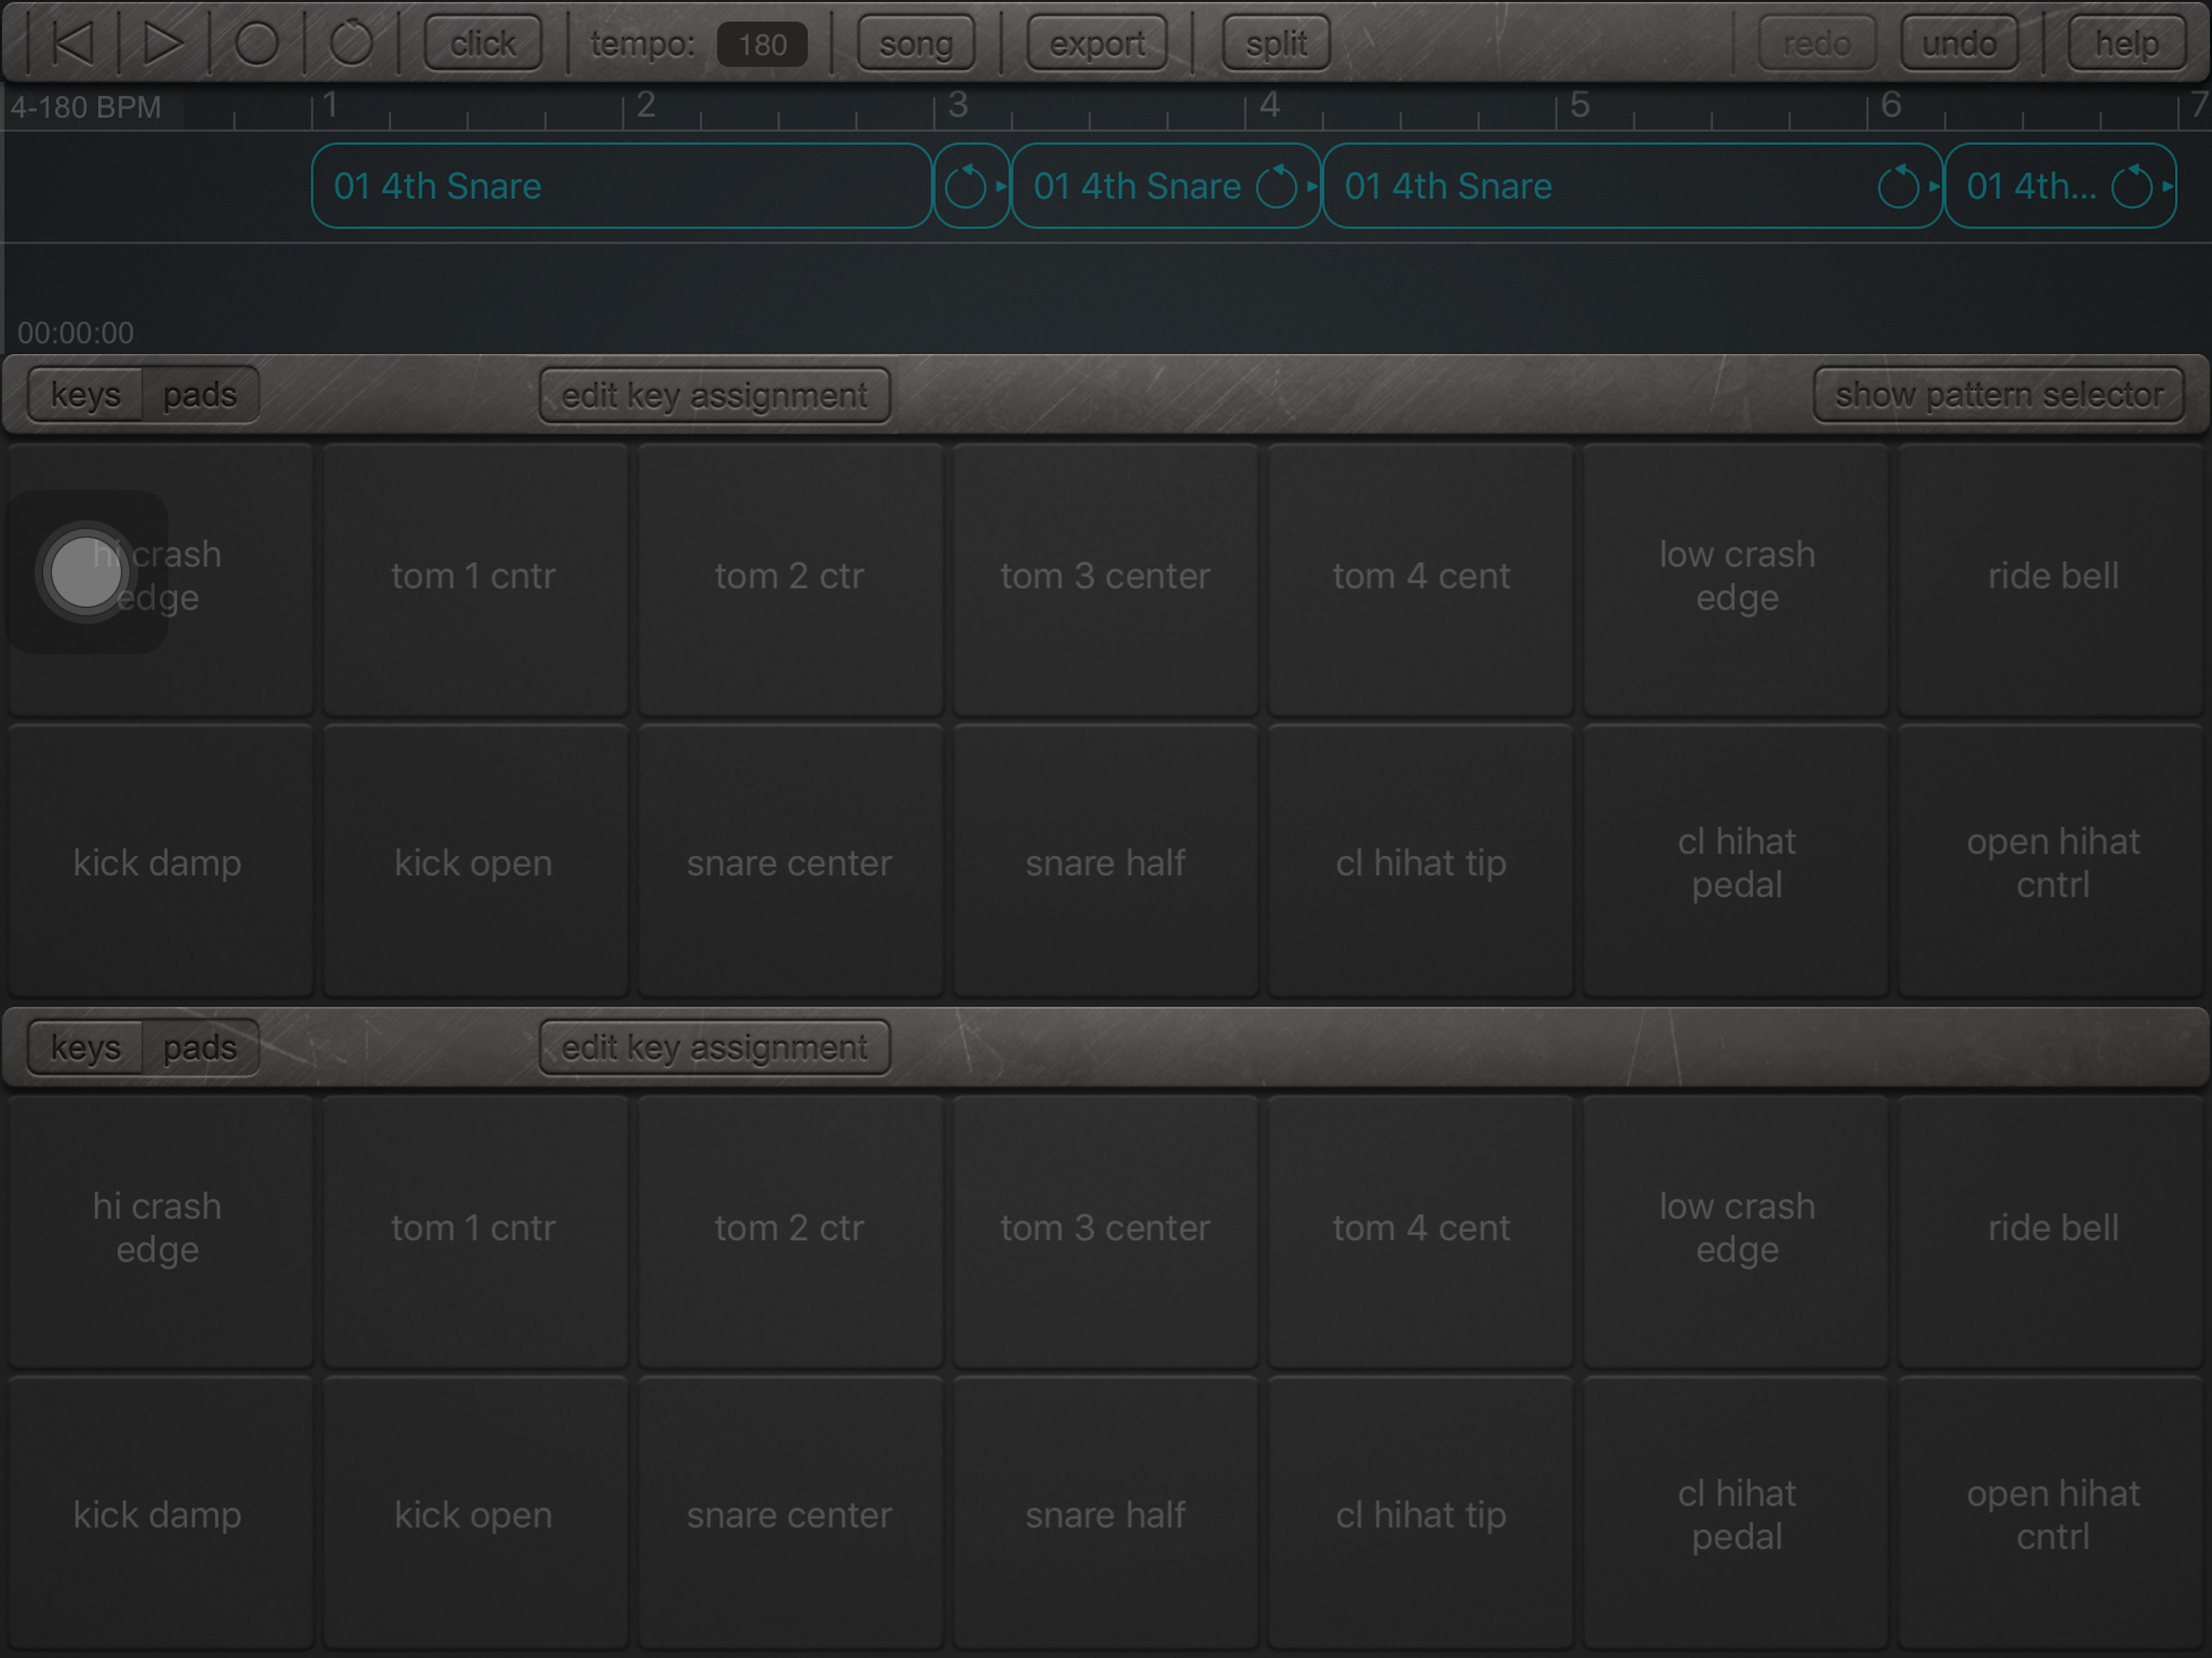Click the tempo value field 180
The width and height of the screenshot is (2212, 1658).
(x=762, y=44)
